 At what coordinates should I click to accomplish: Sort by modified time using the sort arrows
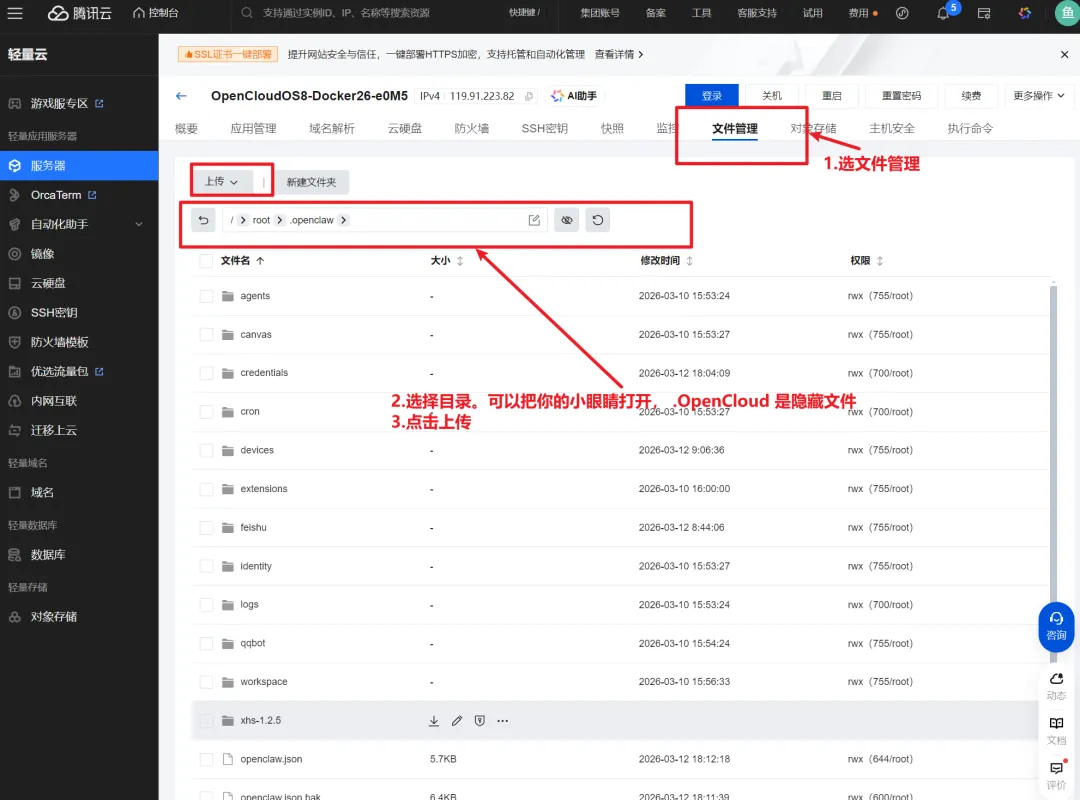pos(689,260)
